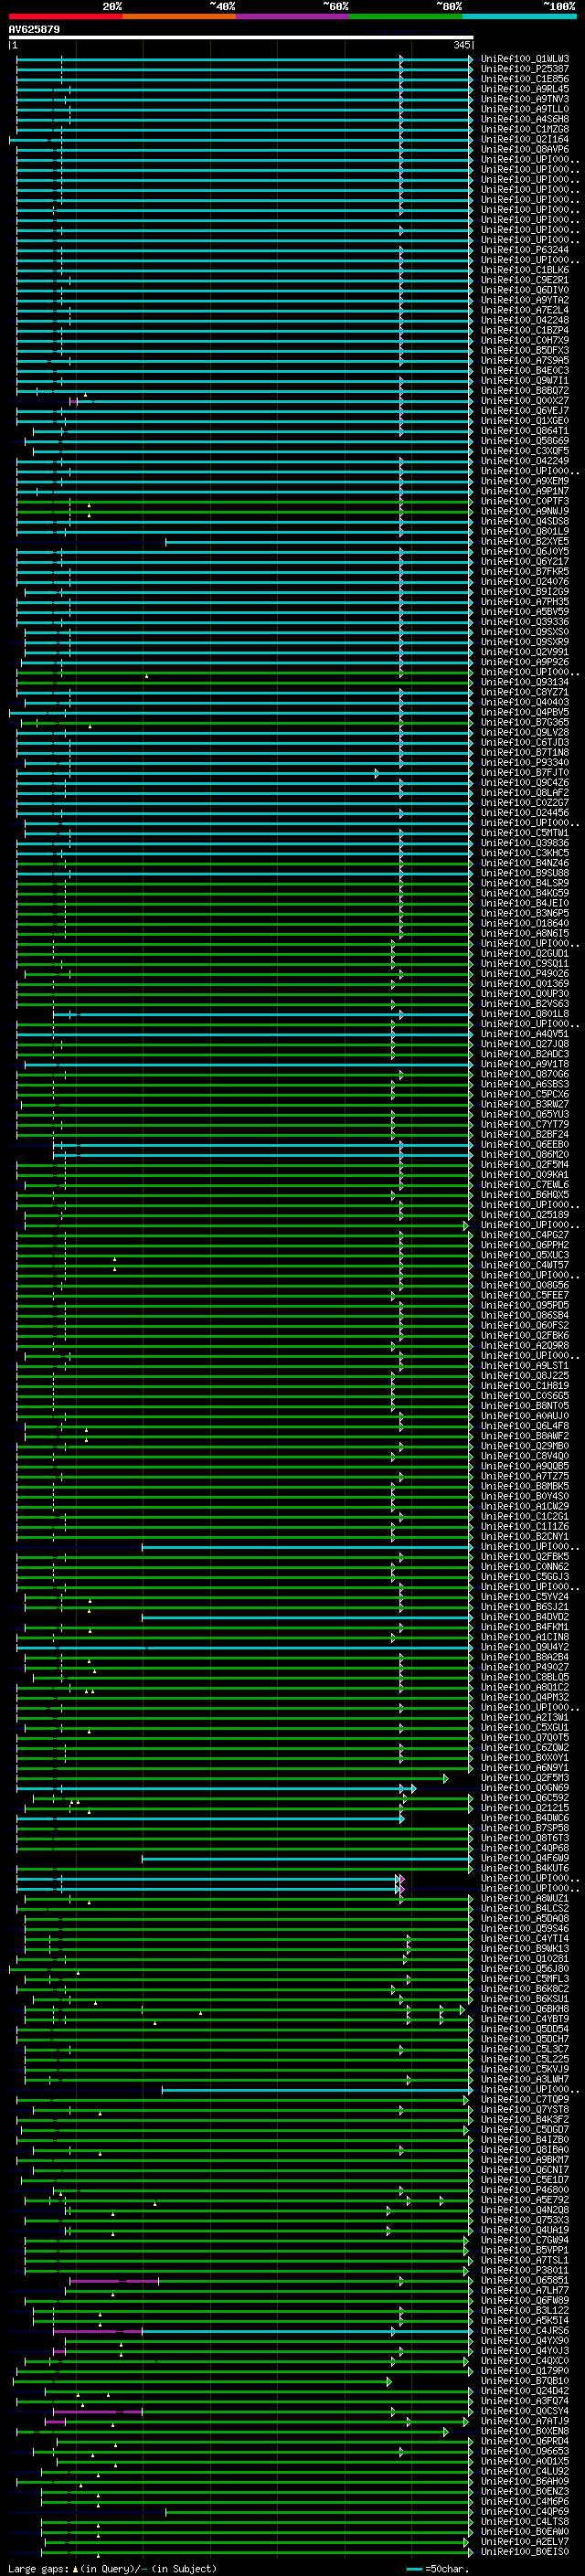Screen dimensions: 585x2576
Task: Select hit UniRef100_B7G365
Action: click(x=525, y=722)
